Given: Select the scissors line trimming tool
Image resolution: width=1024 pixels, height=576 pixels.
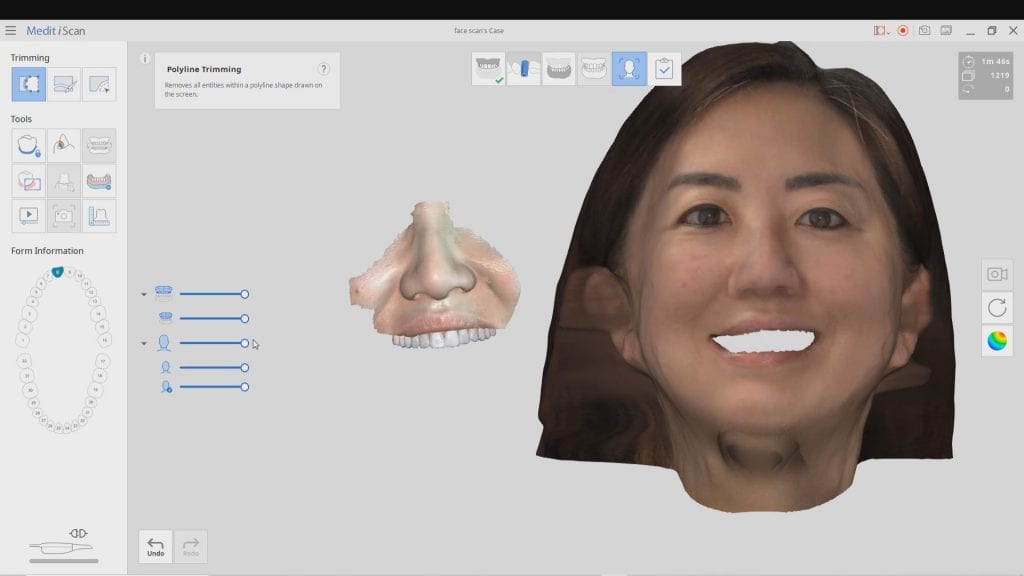Looking at the screenshot, I should (x=64, y=84).
